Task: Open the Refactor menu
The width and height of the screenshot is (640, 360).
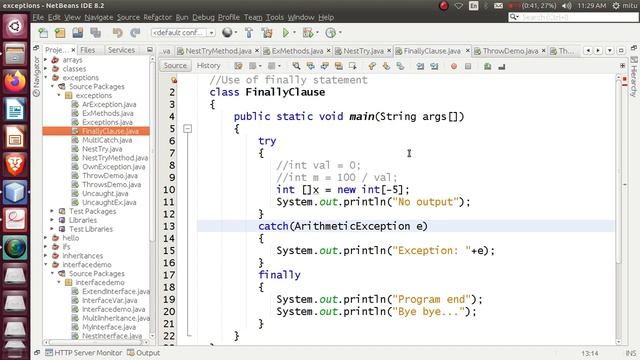Action: tap(157, 17)
